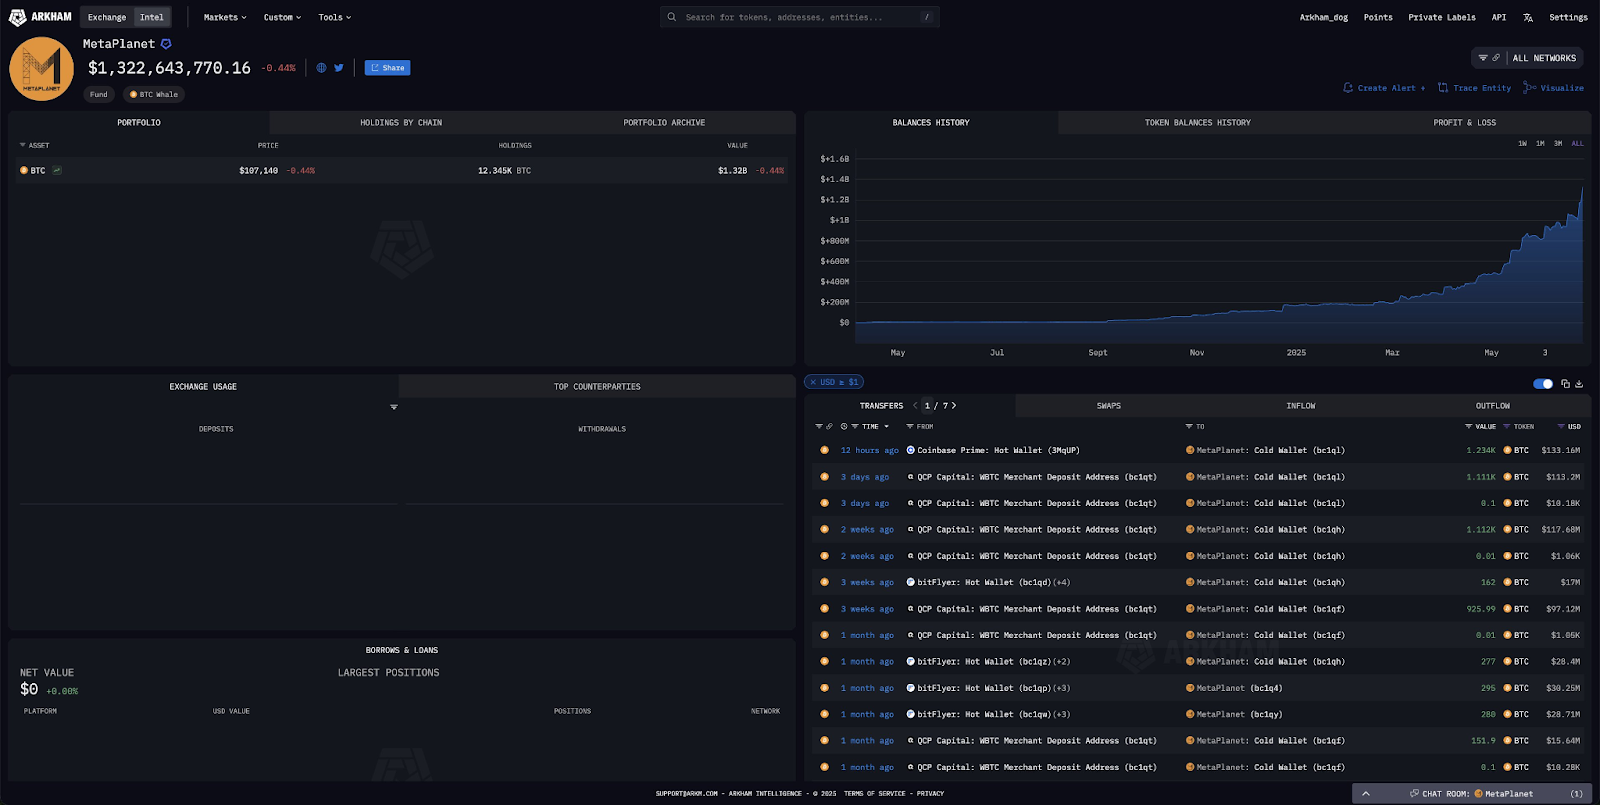Open Token Balances History tab
Screen dimensions: 1600x805
pos(1197,123)
